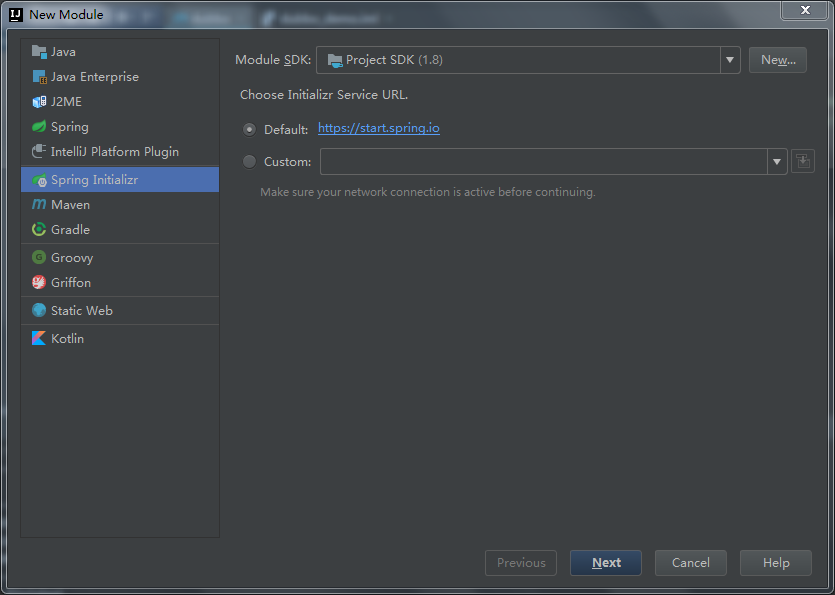Click the New Module window title

pos(66,14)
